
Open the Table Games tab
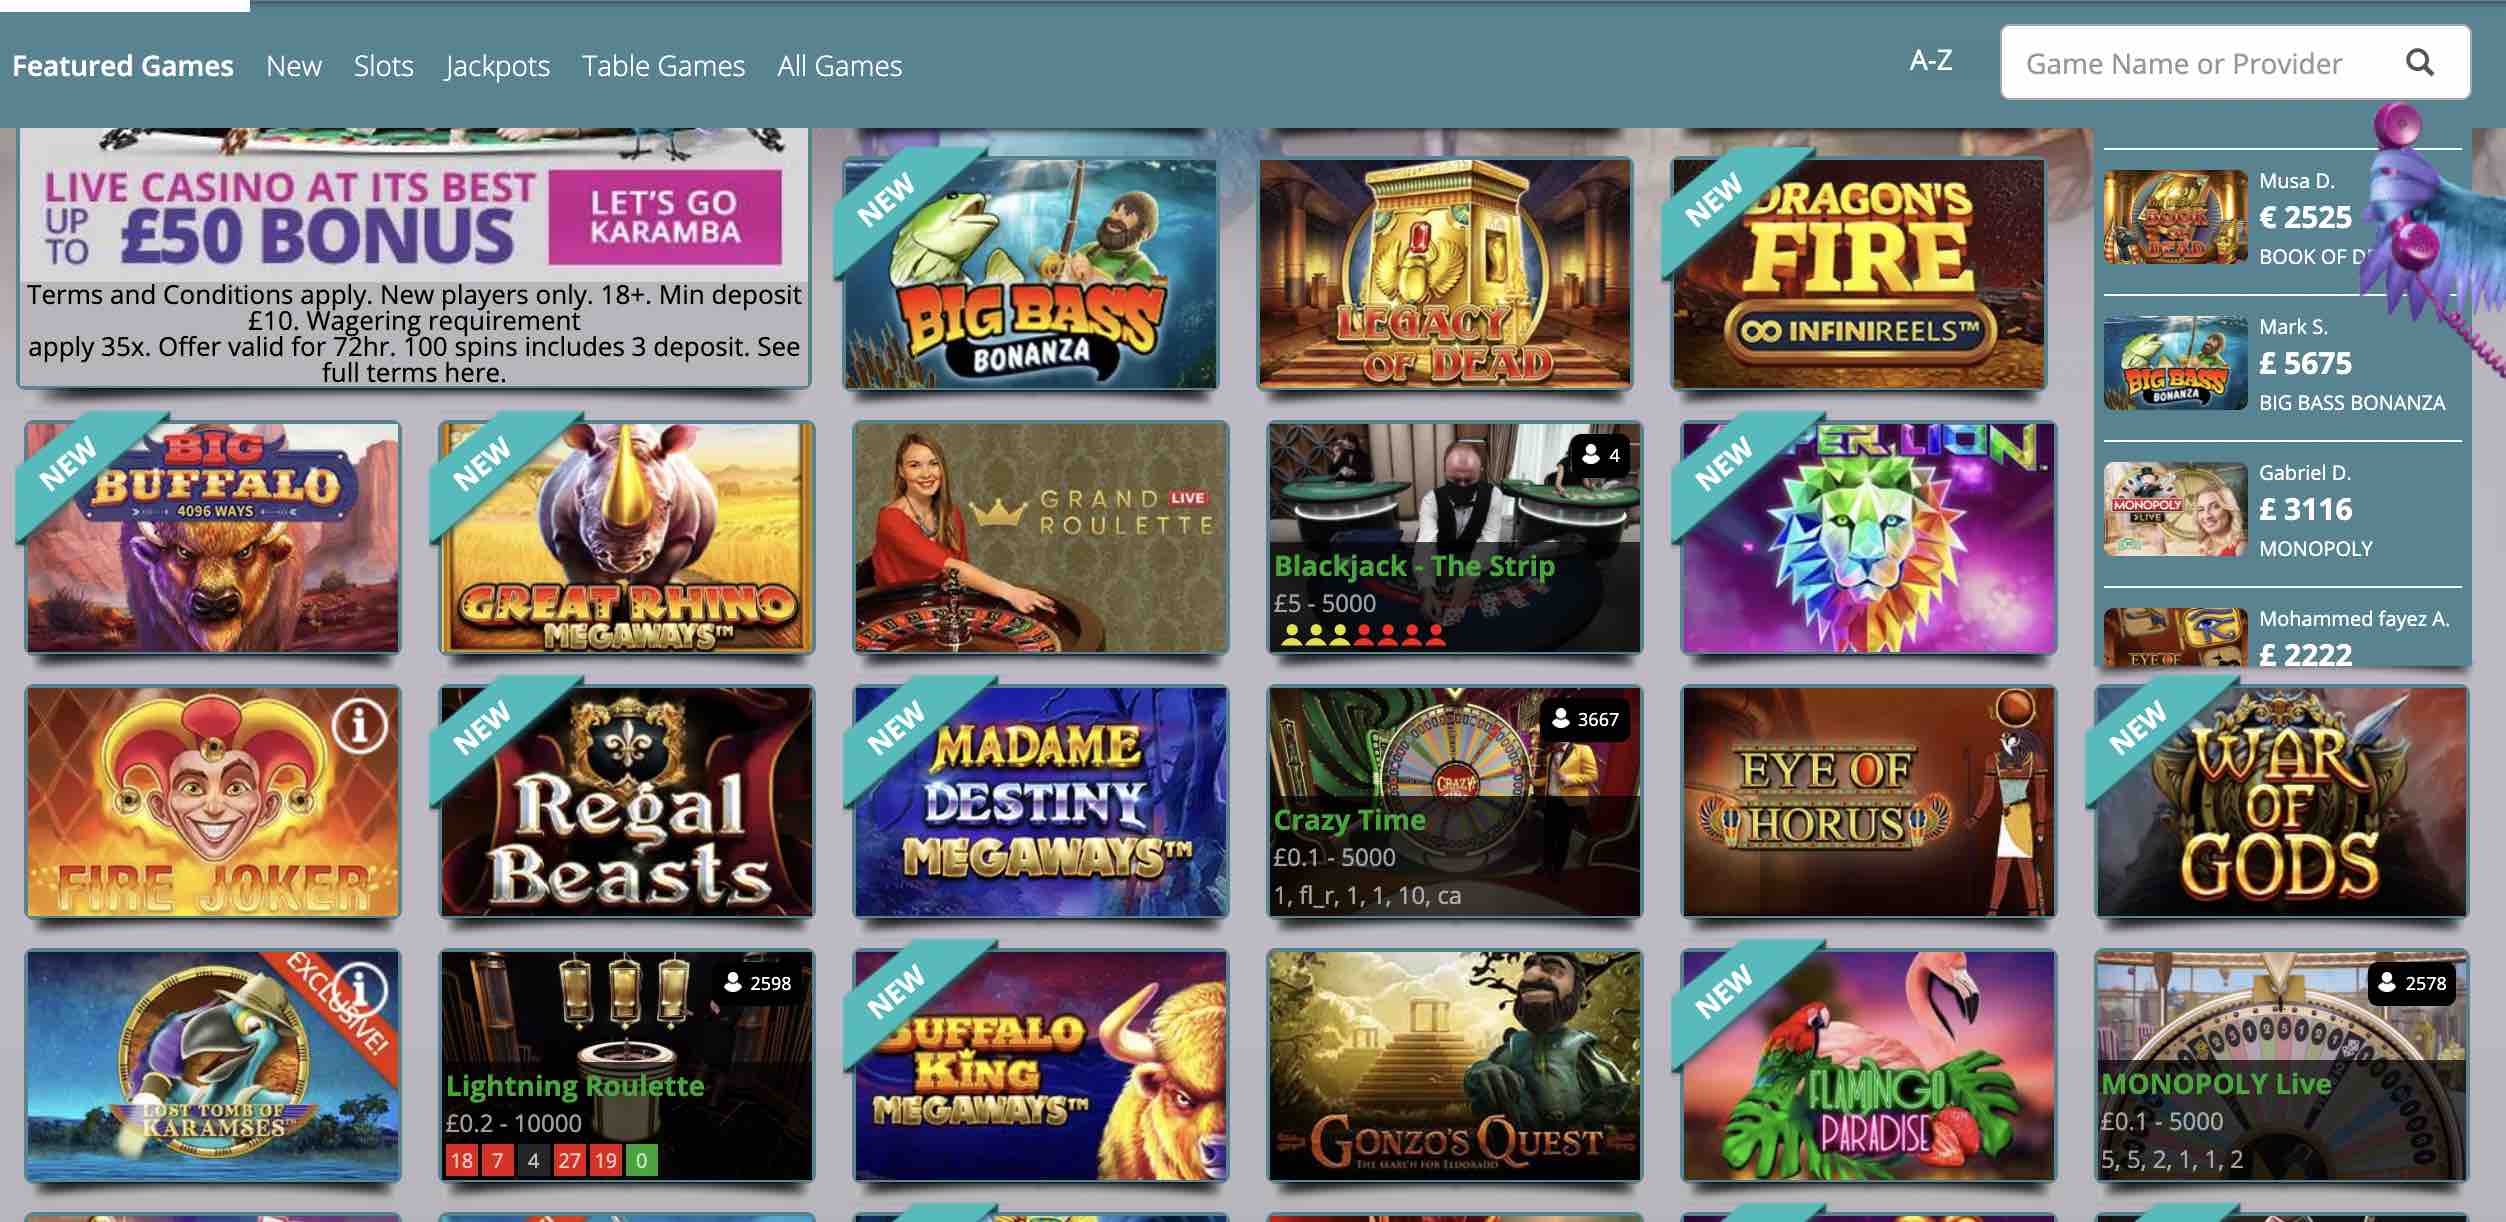pos(663,65)
